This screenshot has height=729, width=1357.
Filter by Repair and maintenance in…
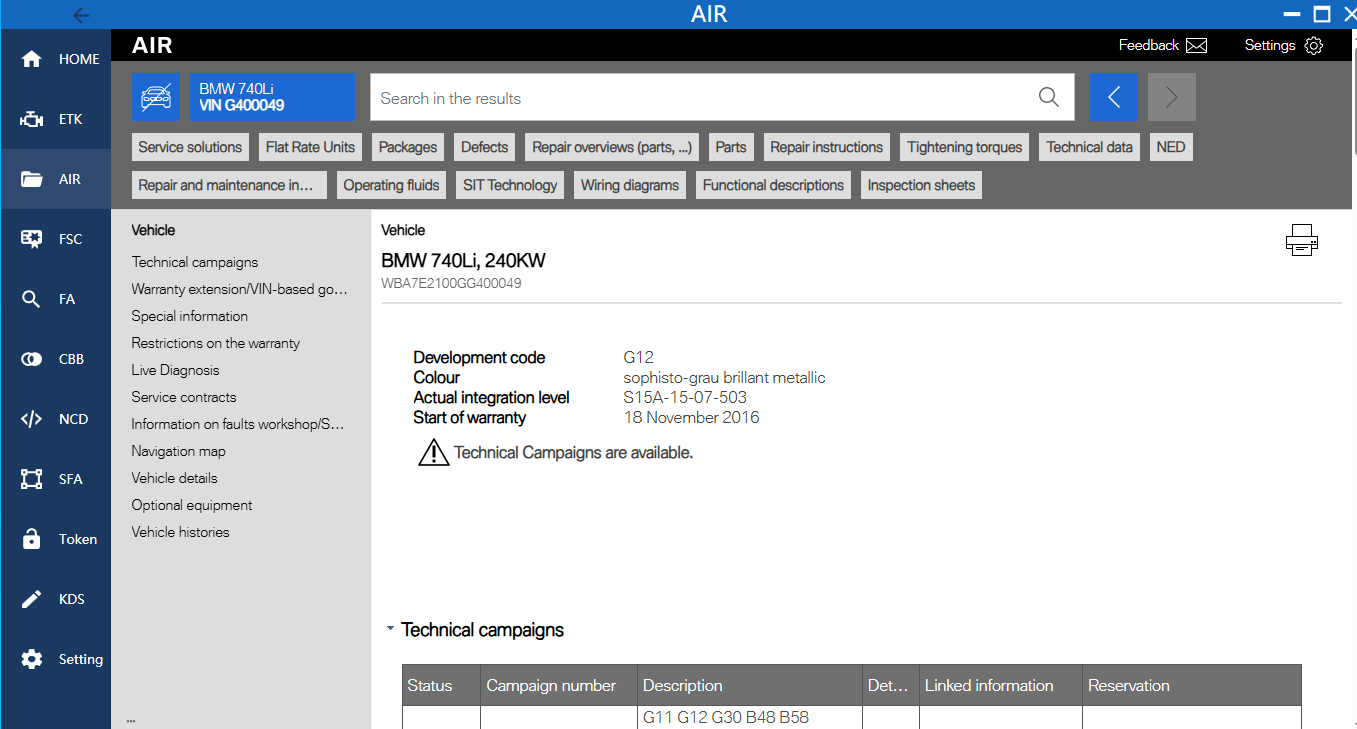pyautogui.click(x=229, y=185)
